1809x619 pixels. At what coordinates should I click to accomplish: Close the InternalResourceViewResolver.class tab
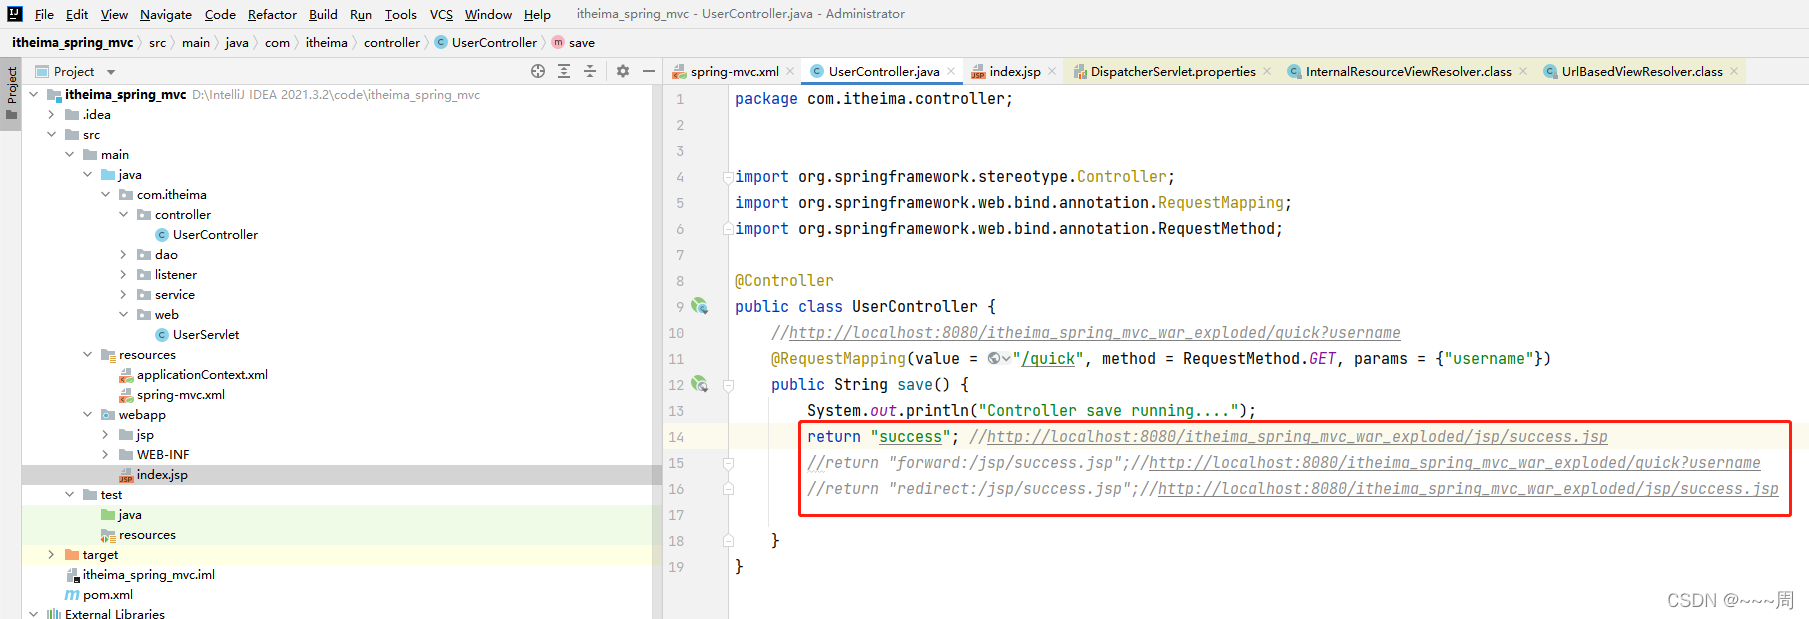1523,71
